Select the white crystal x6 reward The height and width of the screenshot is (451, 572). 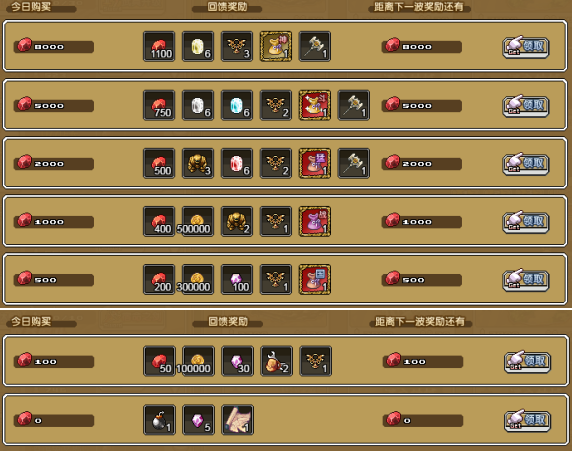pos(198,105)
